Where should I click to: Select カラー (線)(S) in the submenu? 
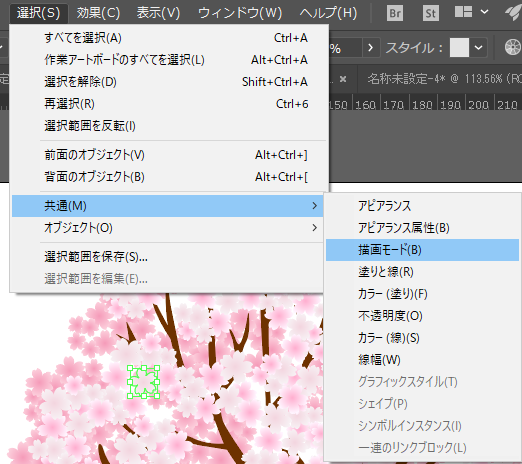[422, 338]
